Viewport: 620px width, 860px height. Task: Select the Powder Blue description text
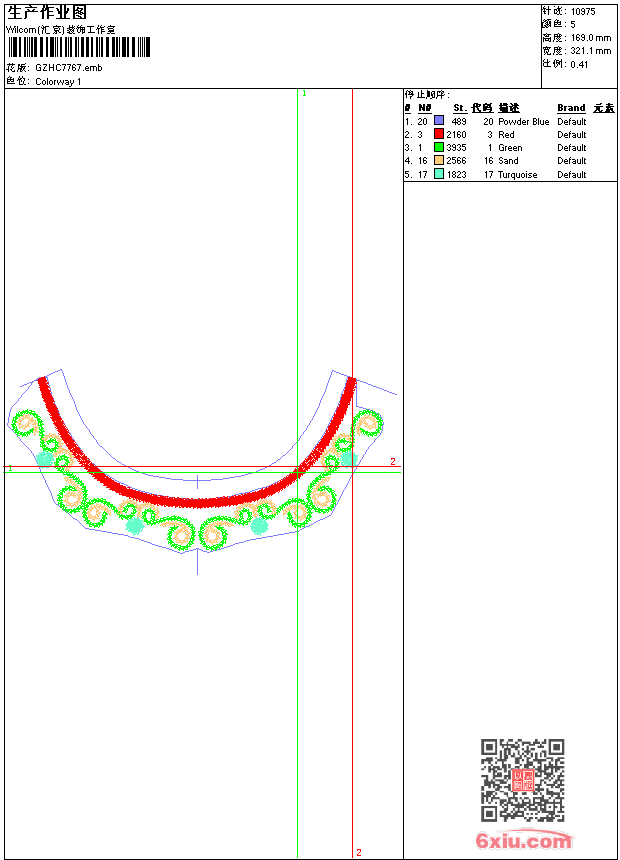point(523,122)
